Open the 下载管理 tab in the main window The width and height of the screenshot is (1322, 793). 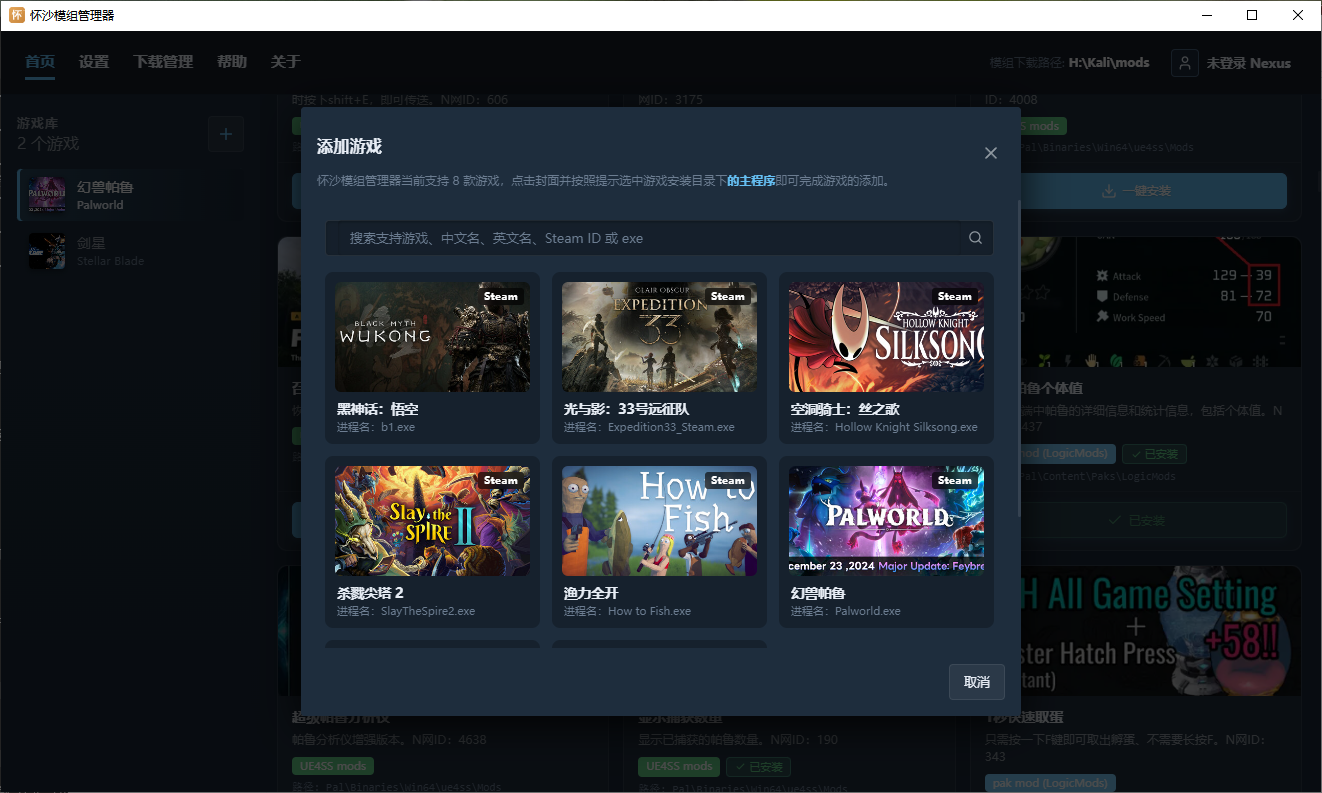[x=163, y=62]
